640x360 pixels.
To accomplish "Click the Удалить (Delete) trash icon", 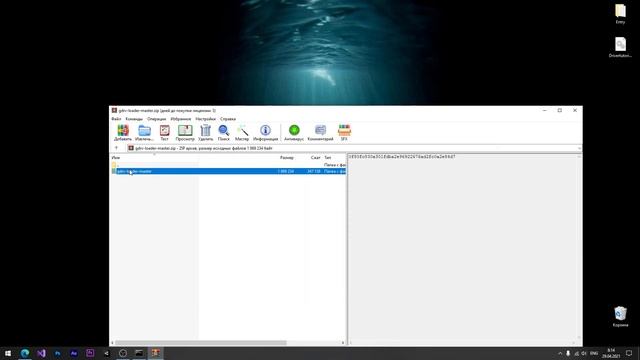I will (206, 133).
